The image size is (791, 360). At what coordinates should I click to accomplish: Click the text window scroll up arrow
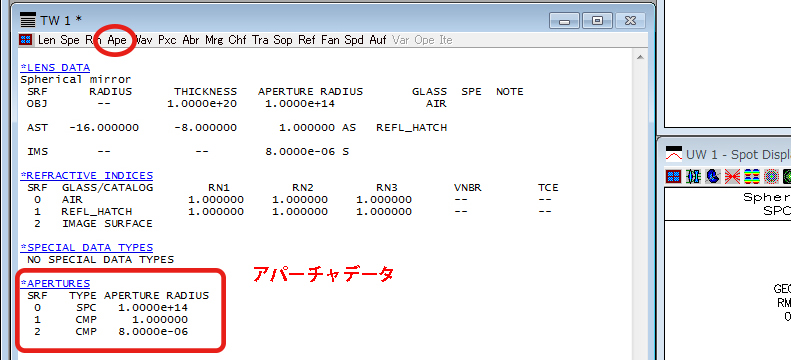pyautogui.click(x=640, y=57)
